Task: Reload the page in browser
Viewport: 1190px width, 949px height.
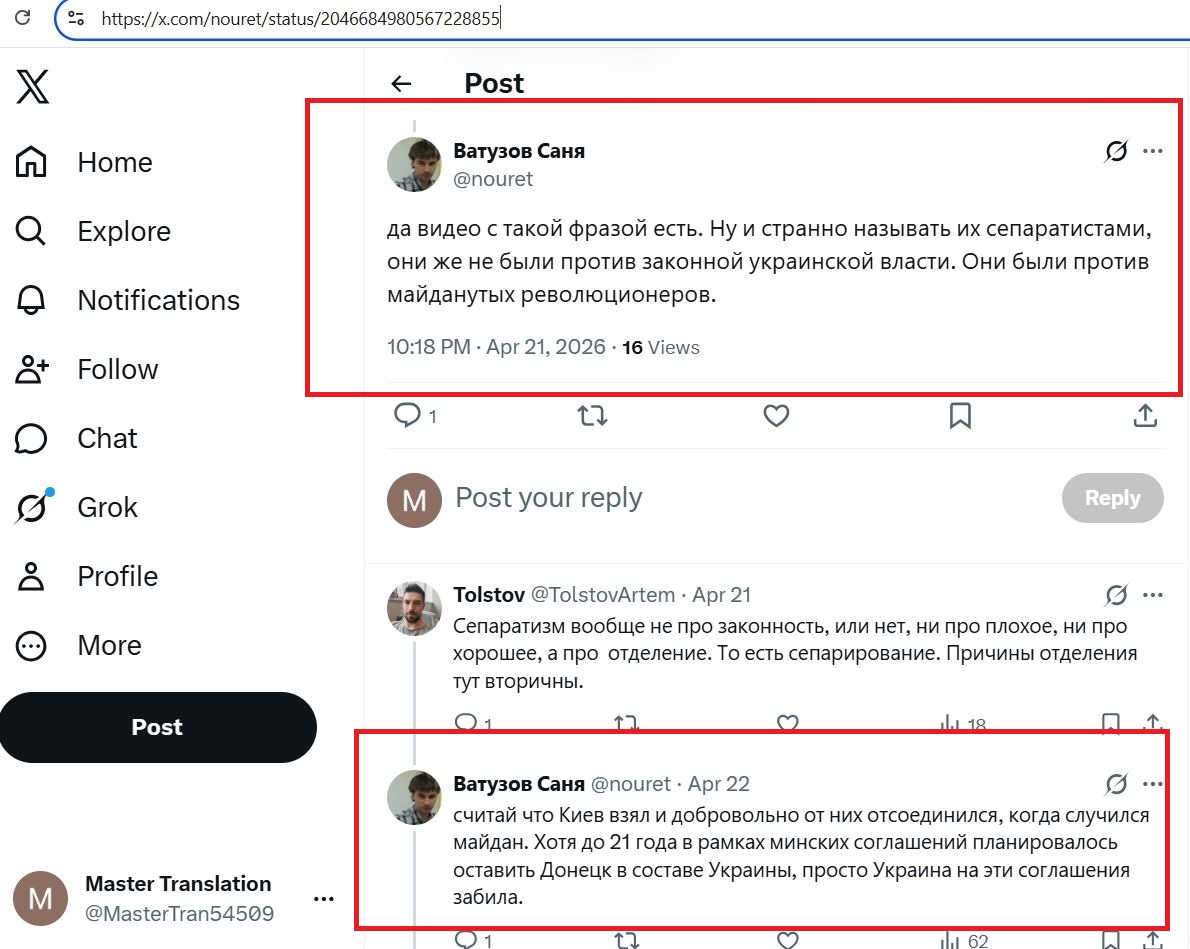Action: [23, 18]
